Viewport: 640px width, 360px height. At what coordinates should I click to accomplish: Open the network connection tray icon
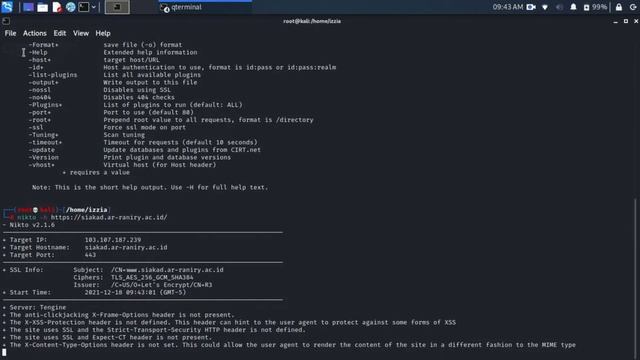click(545, 7)
